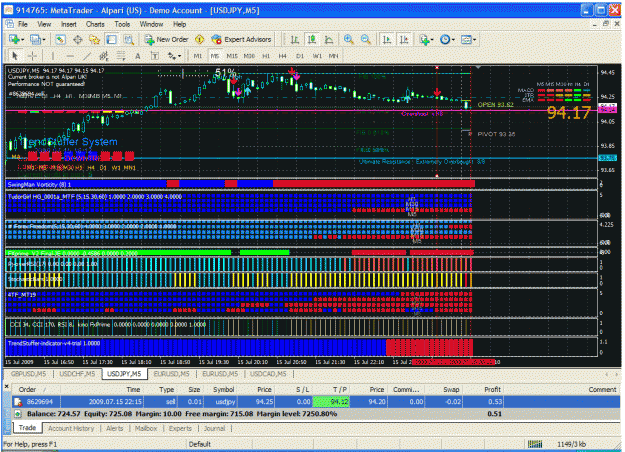Click the Balance 724.57 summary line

[x=316, y=414]
